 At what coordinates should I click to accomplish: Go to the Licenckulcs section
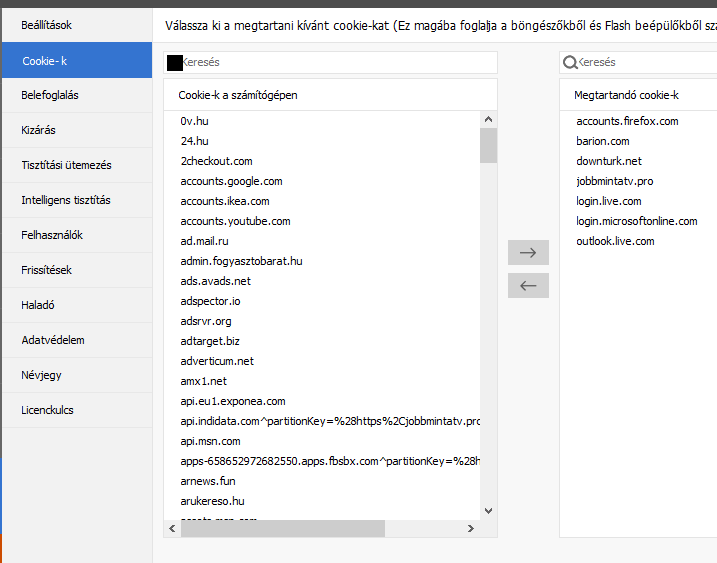[x=77, y=410]
